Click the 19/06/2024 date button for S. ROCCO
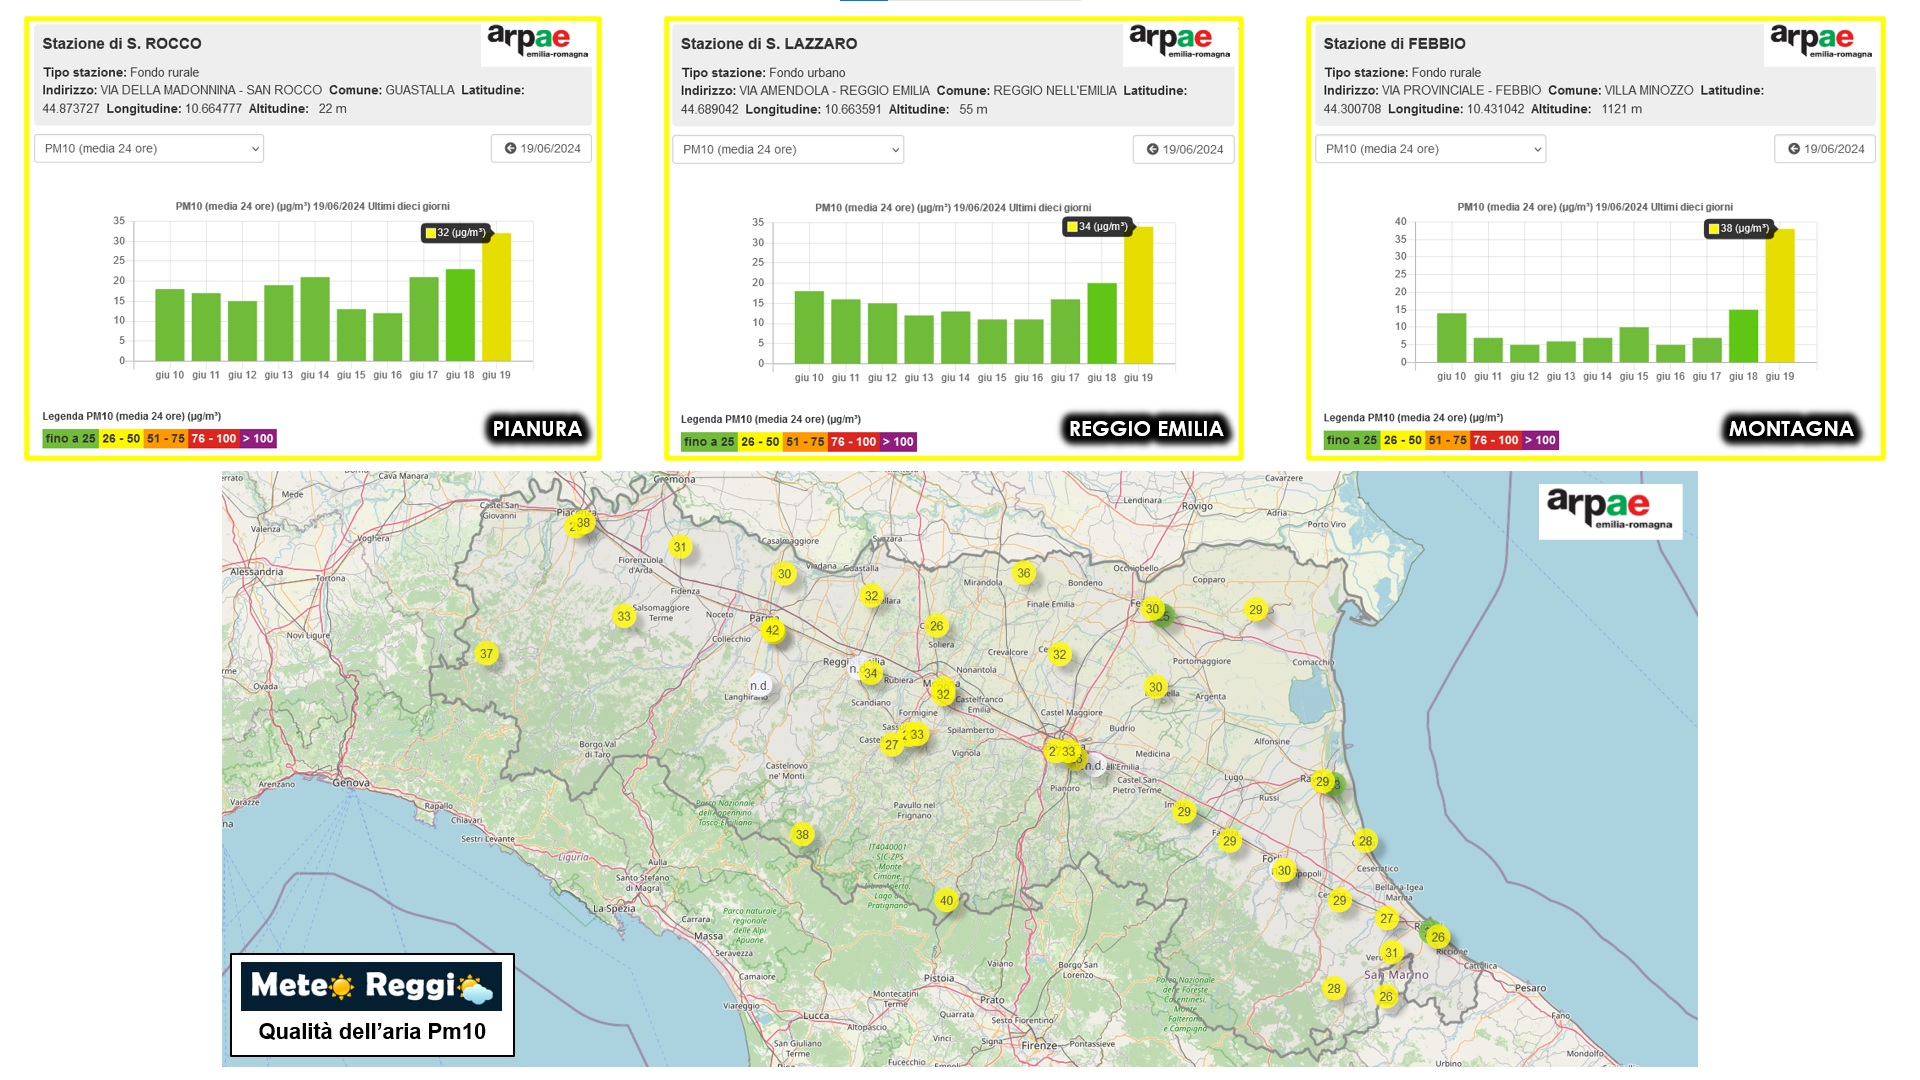 coord(542,149)
